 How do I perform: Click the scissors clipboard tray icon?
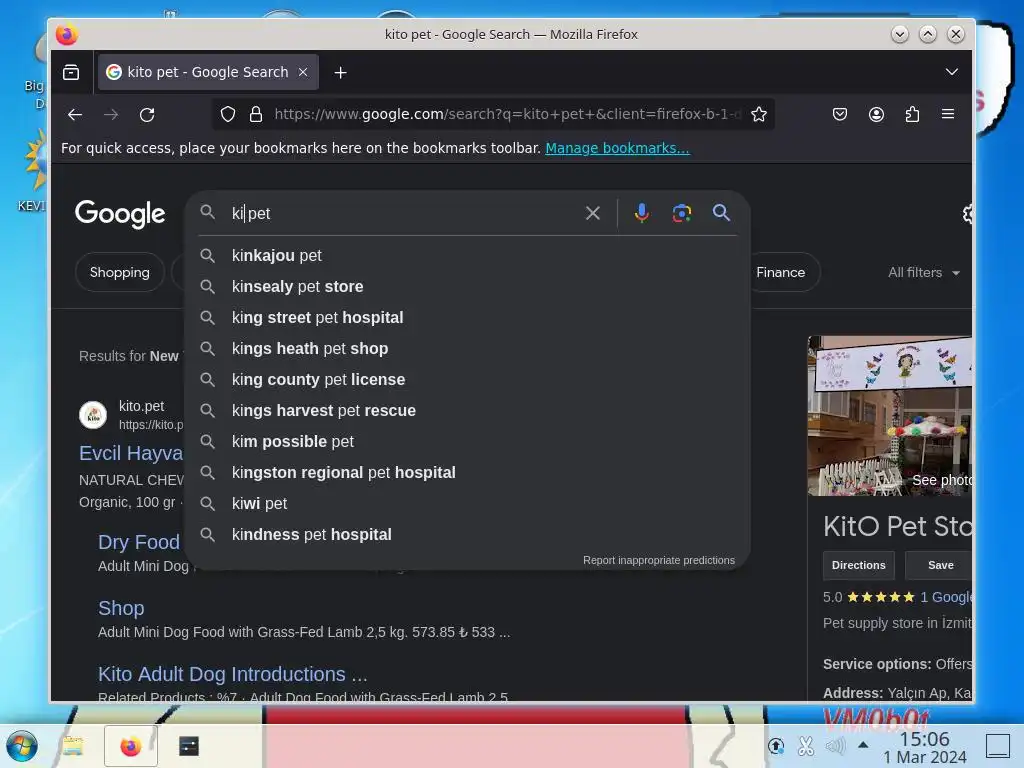pos(806,746)
